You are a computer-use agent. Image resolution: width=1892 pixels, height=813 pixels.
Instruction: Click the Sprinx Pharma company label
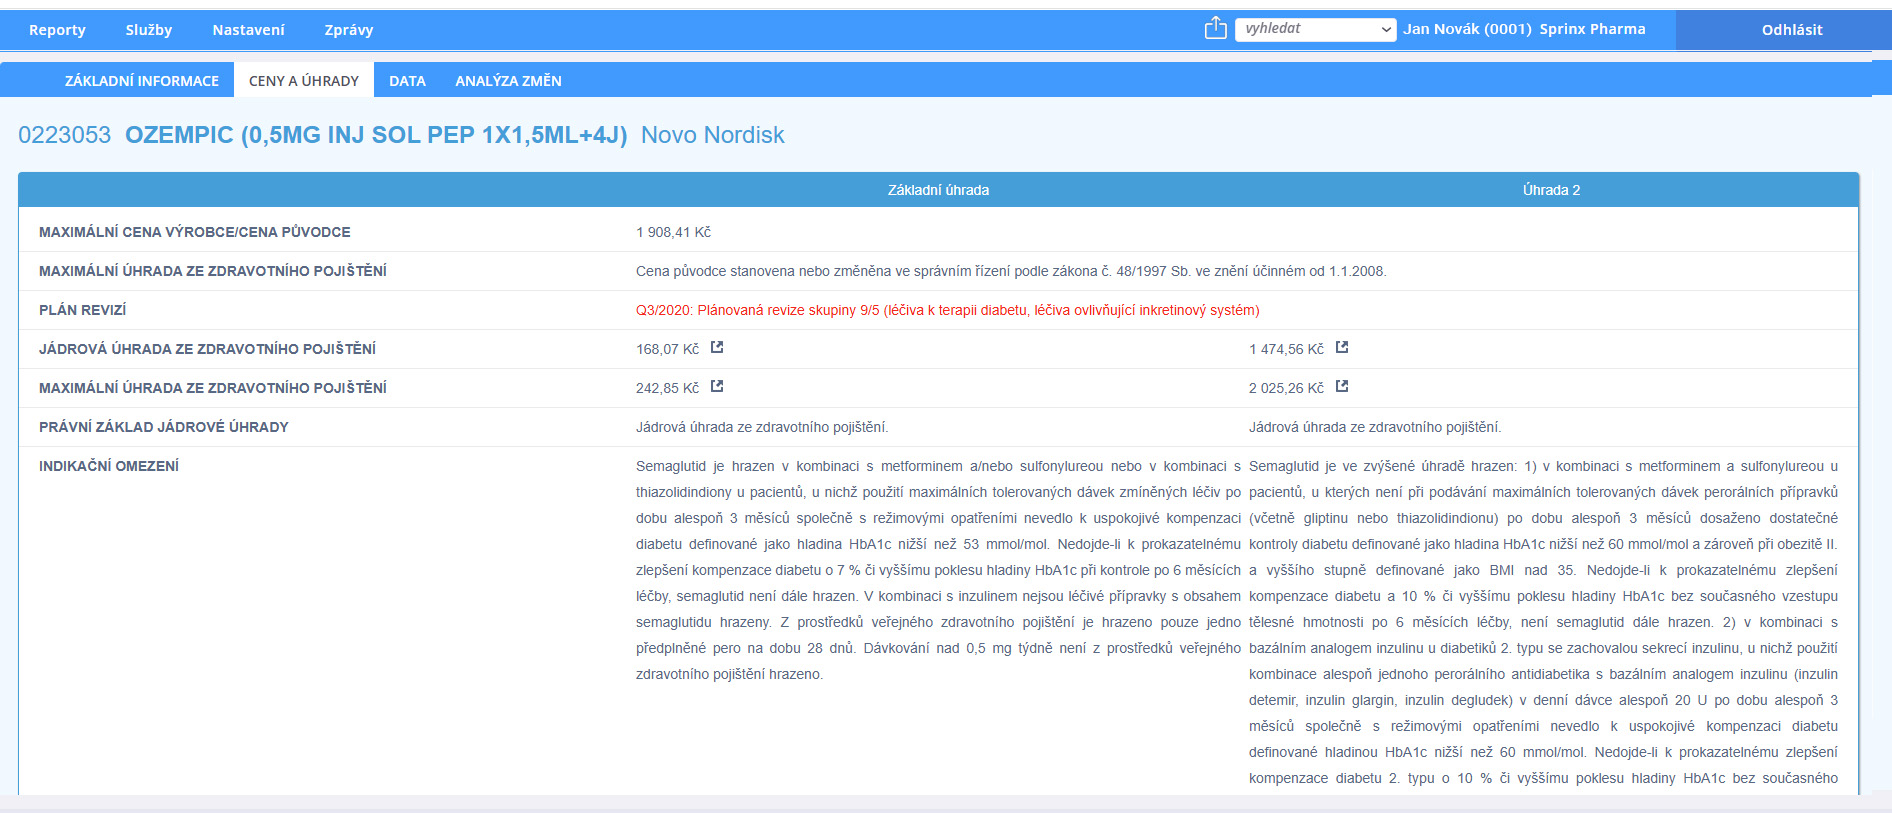tap(1592, 29)
